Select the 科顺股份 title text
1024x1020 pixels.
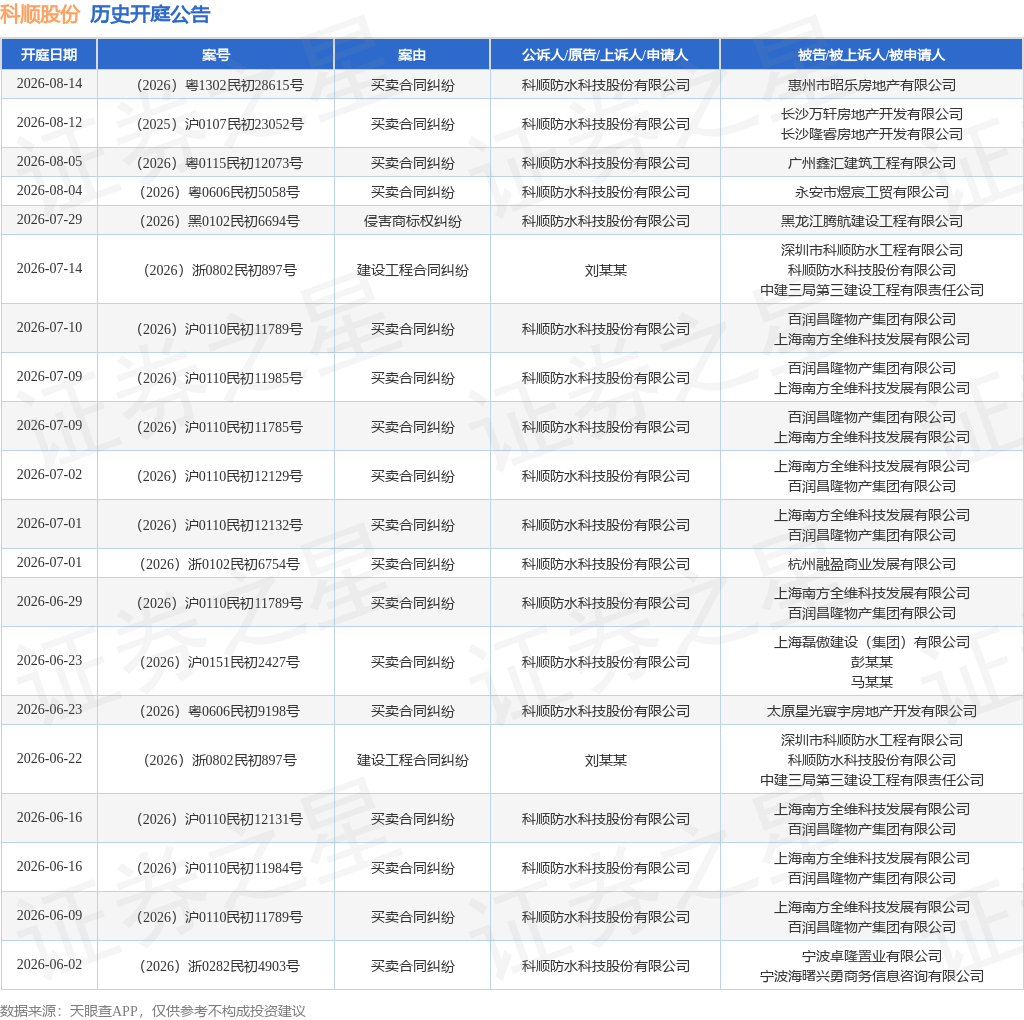[40, 14]
